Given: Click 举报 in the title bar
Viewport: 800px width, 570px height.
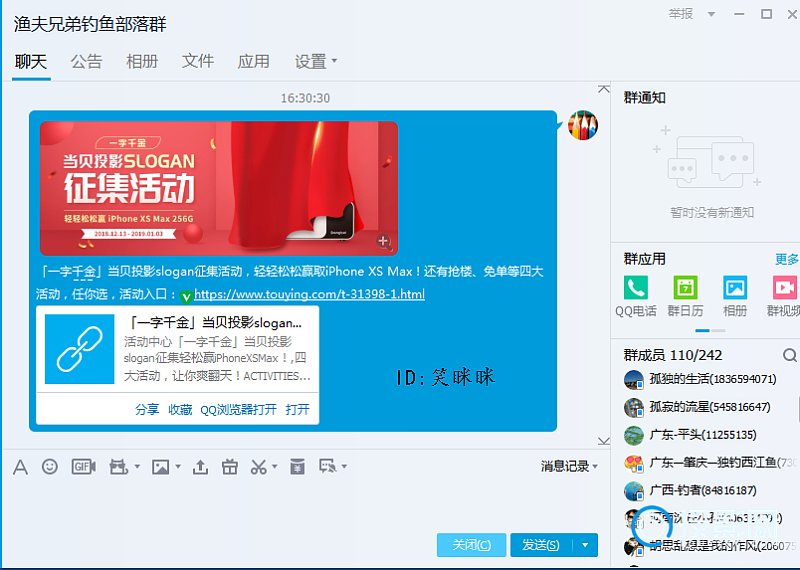Looking at the screenshot, I should pos(681,14).
